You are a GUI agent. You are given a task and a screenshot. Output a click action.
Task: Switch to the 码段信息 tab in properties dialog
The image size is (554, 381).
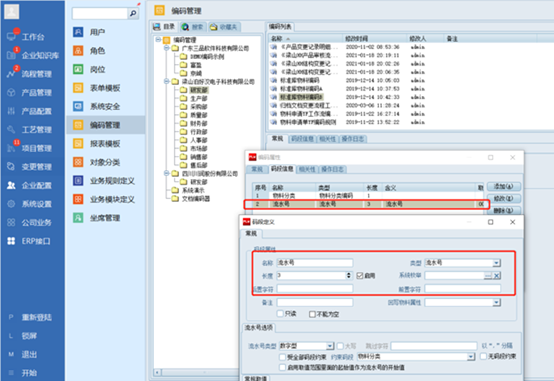pyautogui.click(x=282, y=169)
